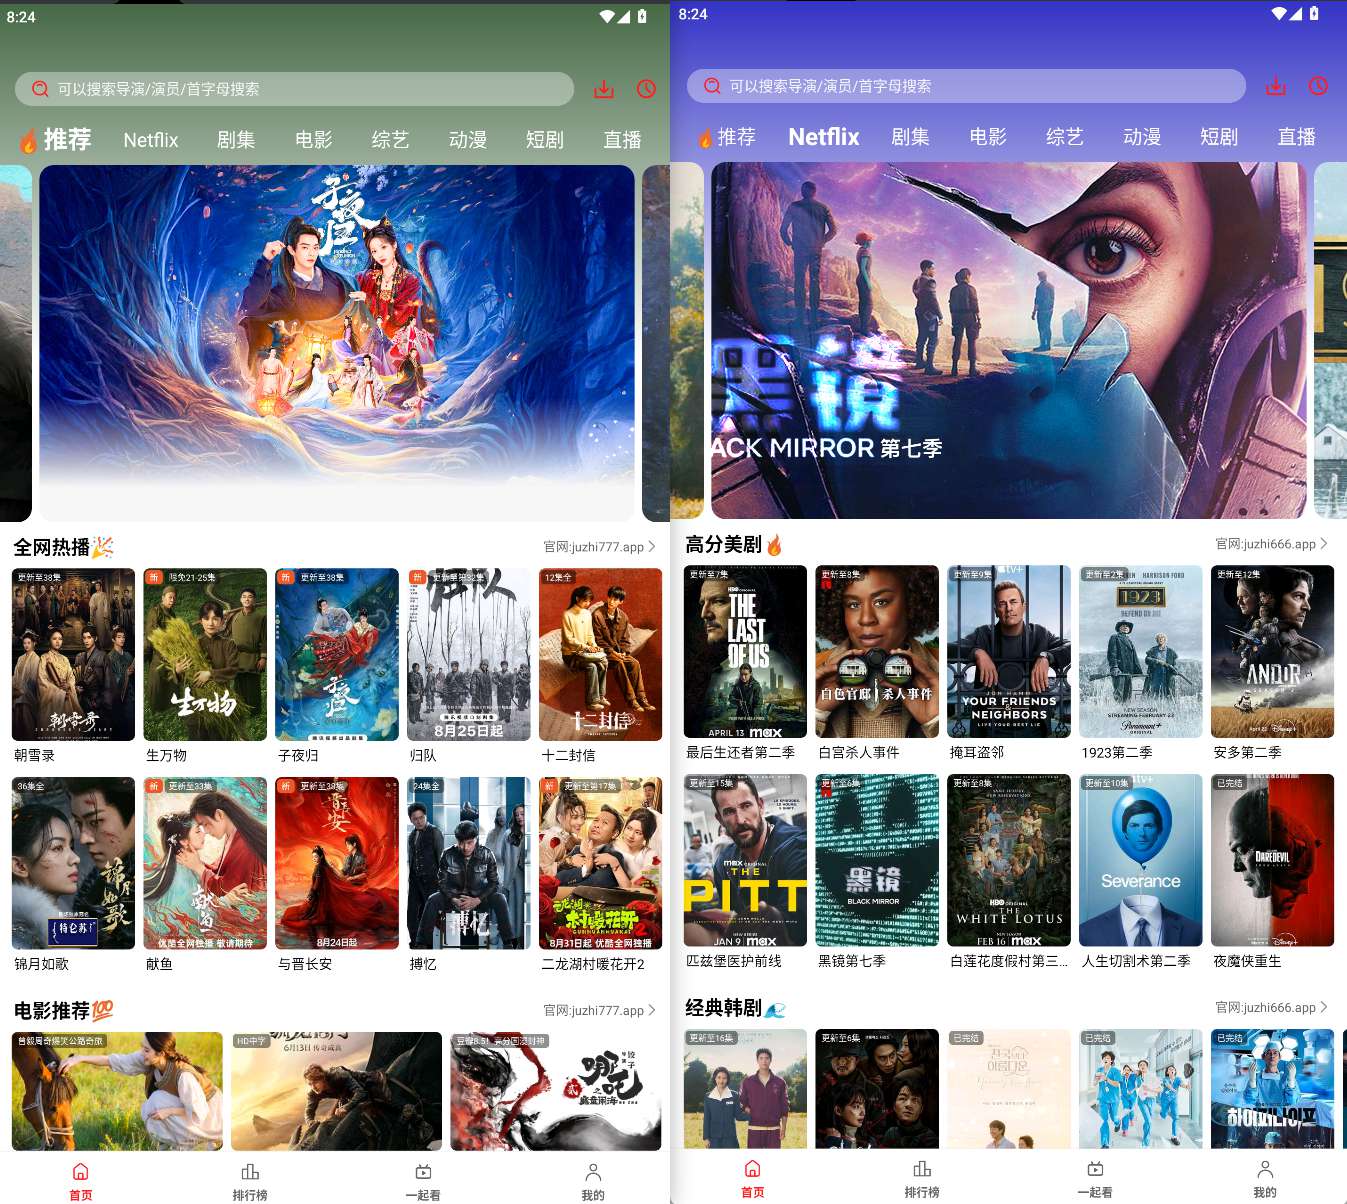Switch to 动漫 tab in right panel
Screen dimensions: 1347x1204
1141,137
